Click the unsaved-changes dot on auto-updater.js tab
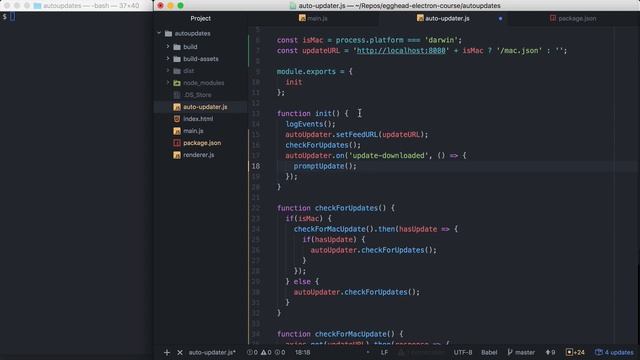640x360 pixels. pyautogui.click(x=500, y=19)
